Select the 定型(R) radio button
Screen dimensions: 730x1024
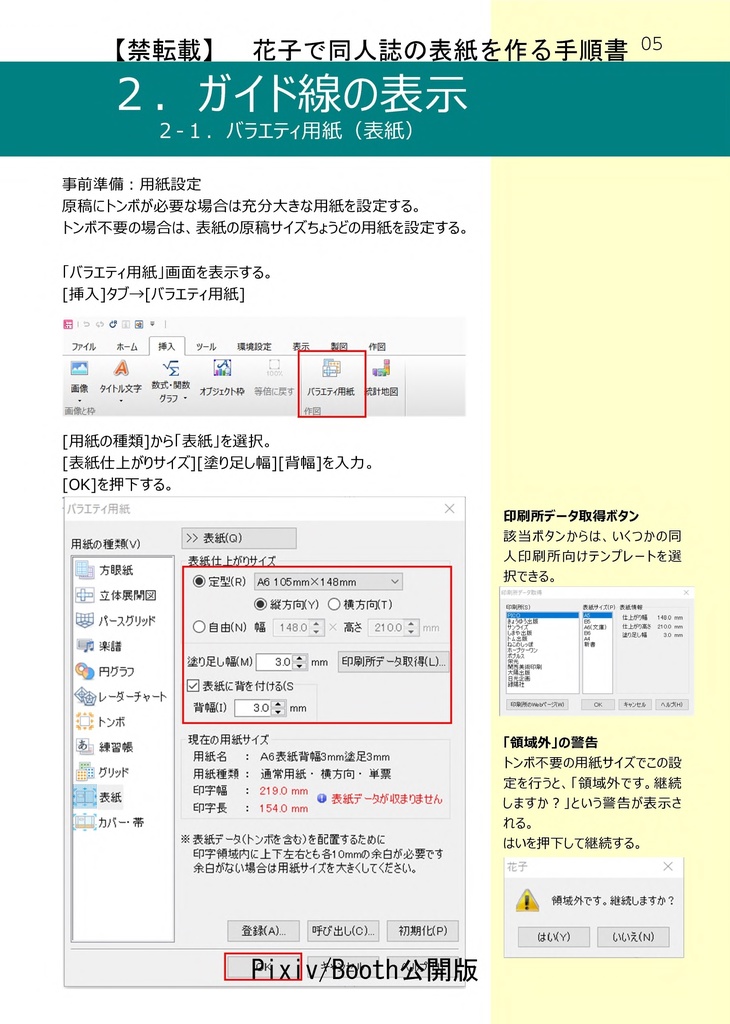(199, 581)
